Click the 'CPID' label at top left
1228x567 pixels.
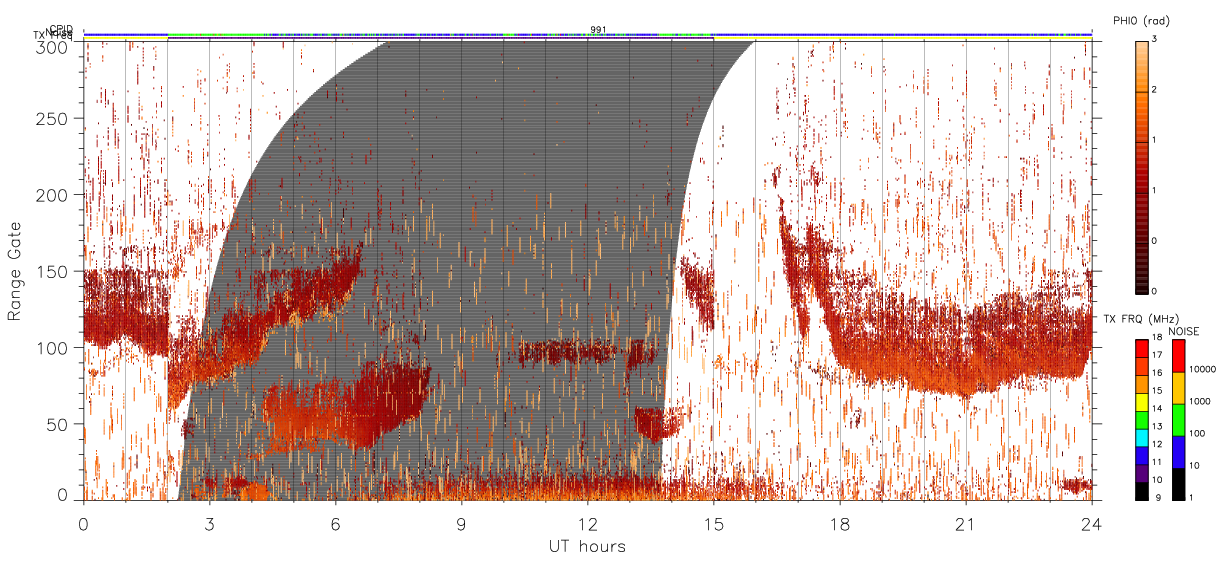(61, 30)
